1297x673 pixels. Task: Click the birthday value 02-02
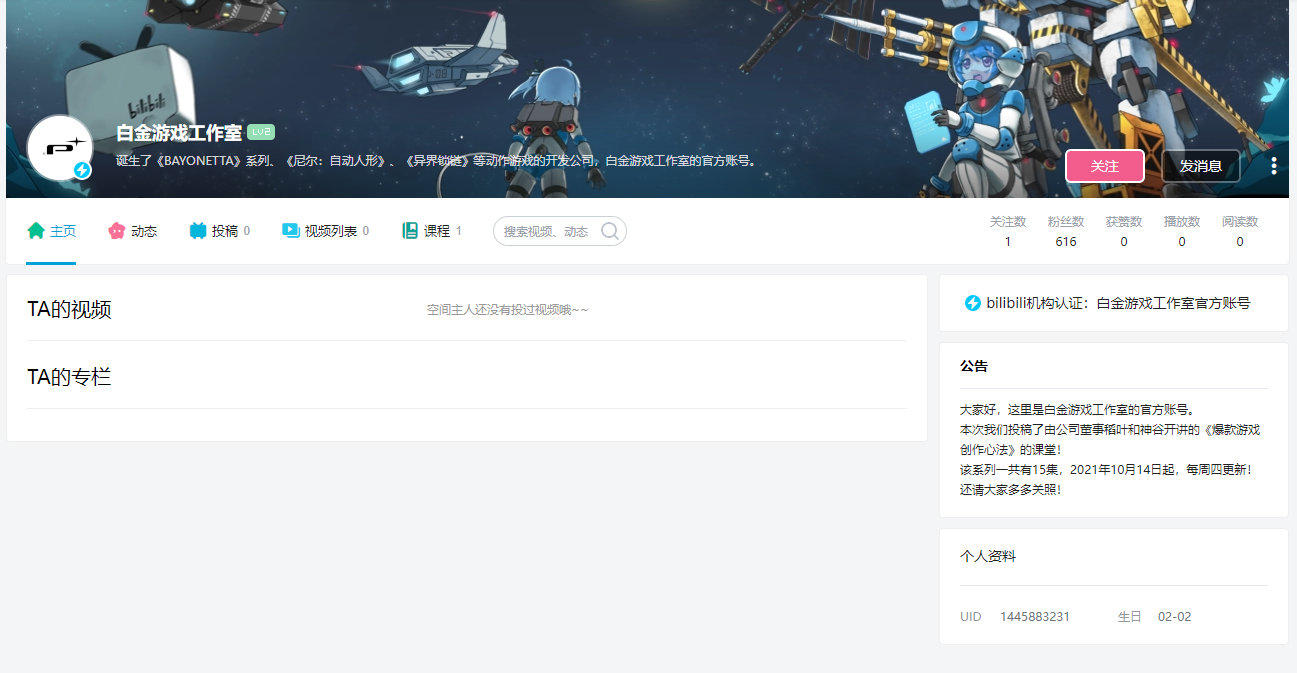coord(1175,617)
